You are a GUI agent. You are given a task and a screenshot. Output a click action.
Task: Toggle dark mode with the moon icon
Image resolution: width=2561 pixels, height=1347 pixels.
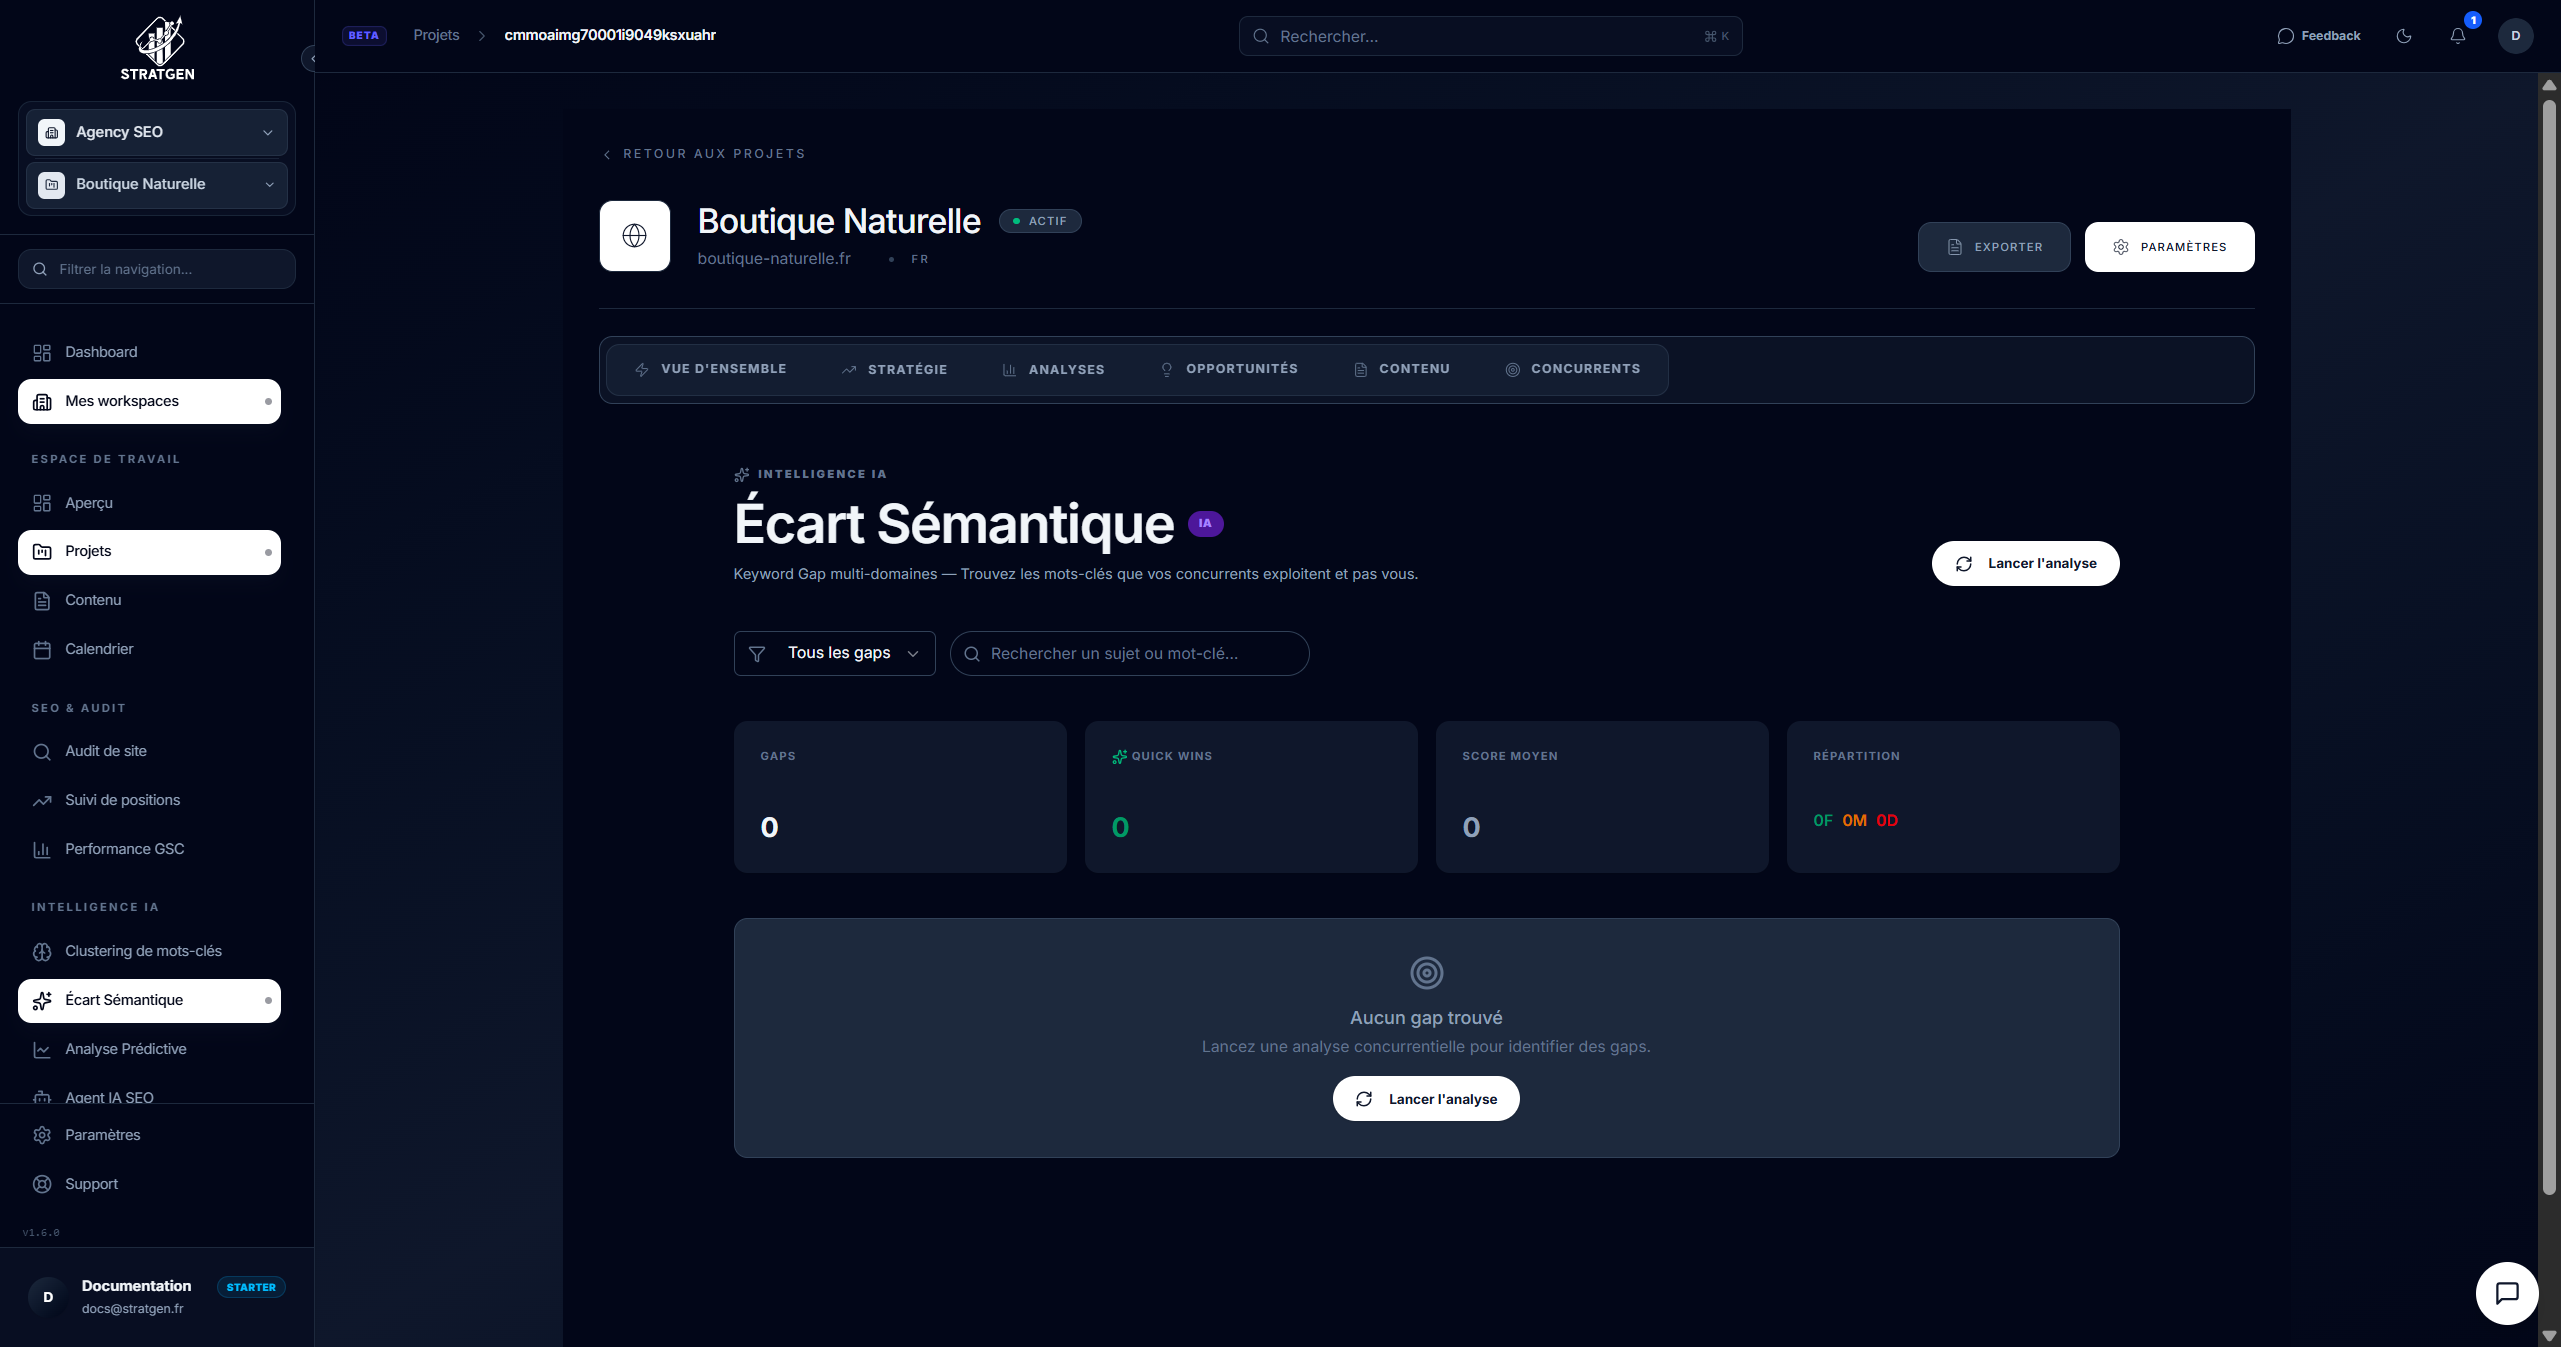tap(2404, 35)
